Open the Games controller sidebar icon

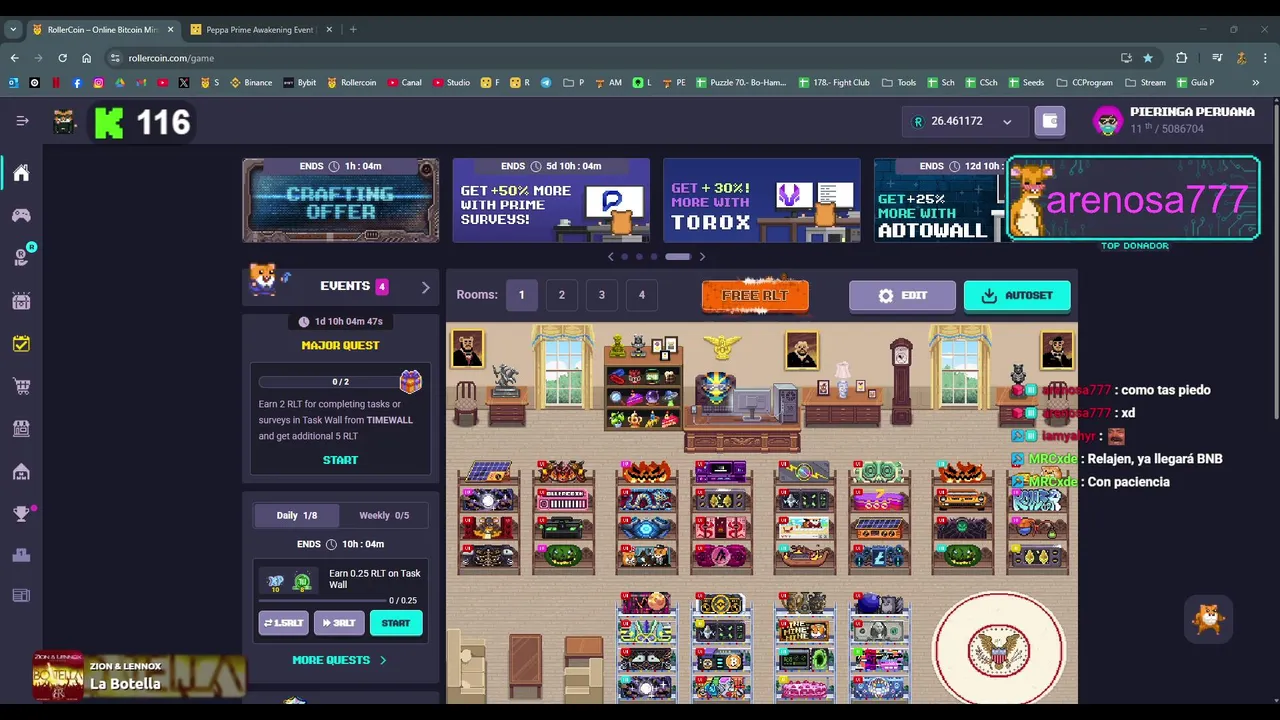click(x=21, y=215)
